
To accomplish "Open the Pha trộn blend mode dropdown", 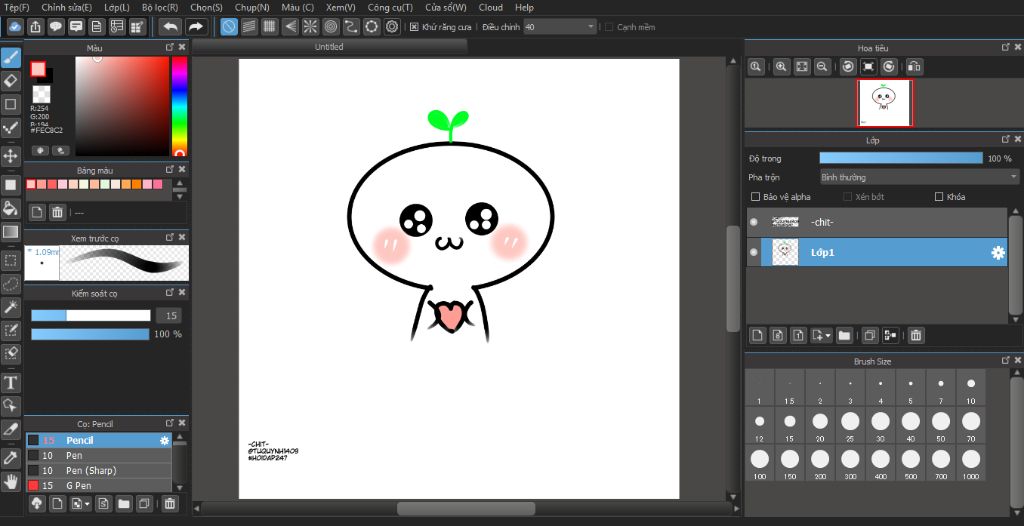I will coord(918,177).
